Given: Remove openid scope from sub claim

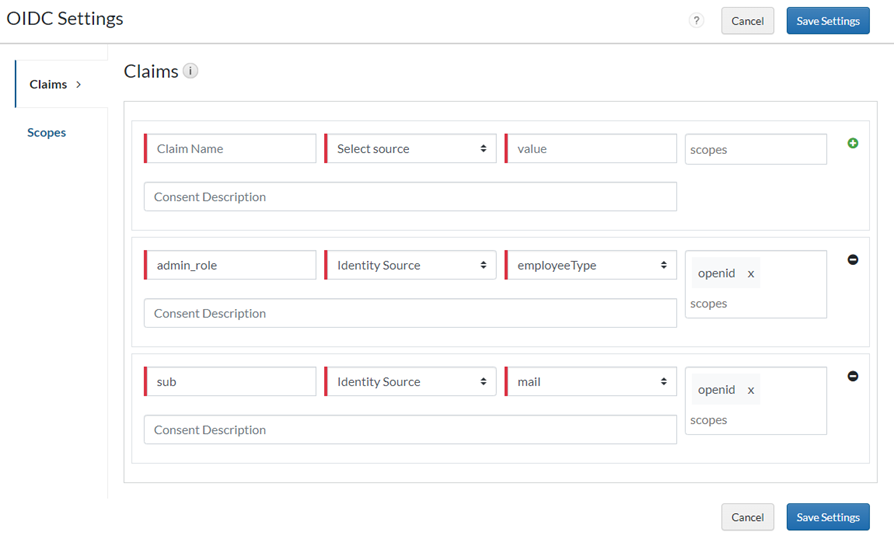Looking at the screenshot, I should click(751, 390).
